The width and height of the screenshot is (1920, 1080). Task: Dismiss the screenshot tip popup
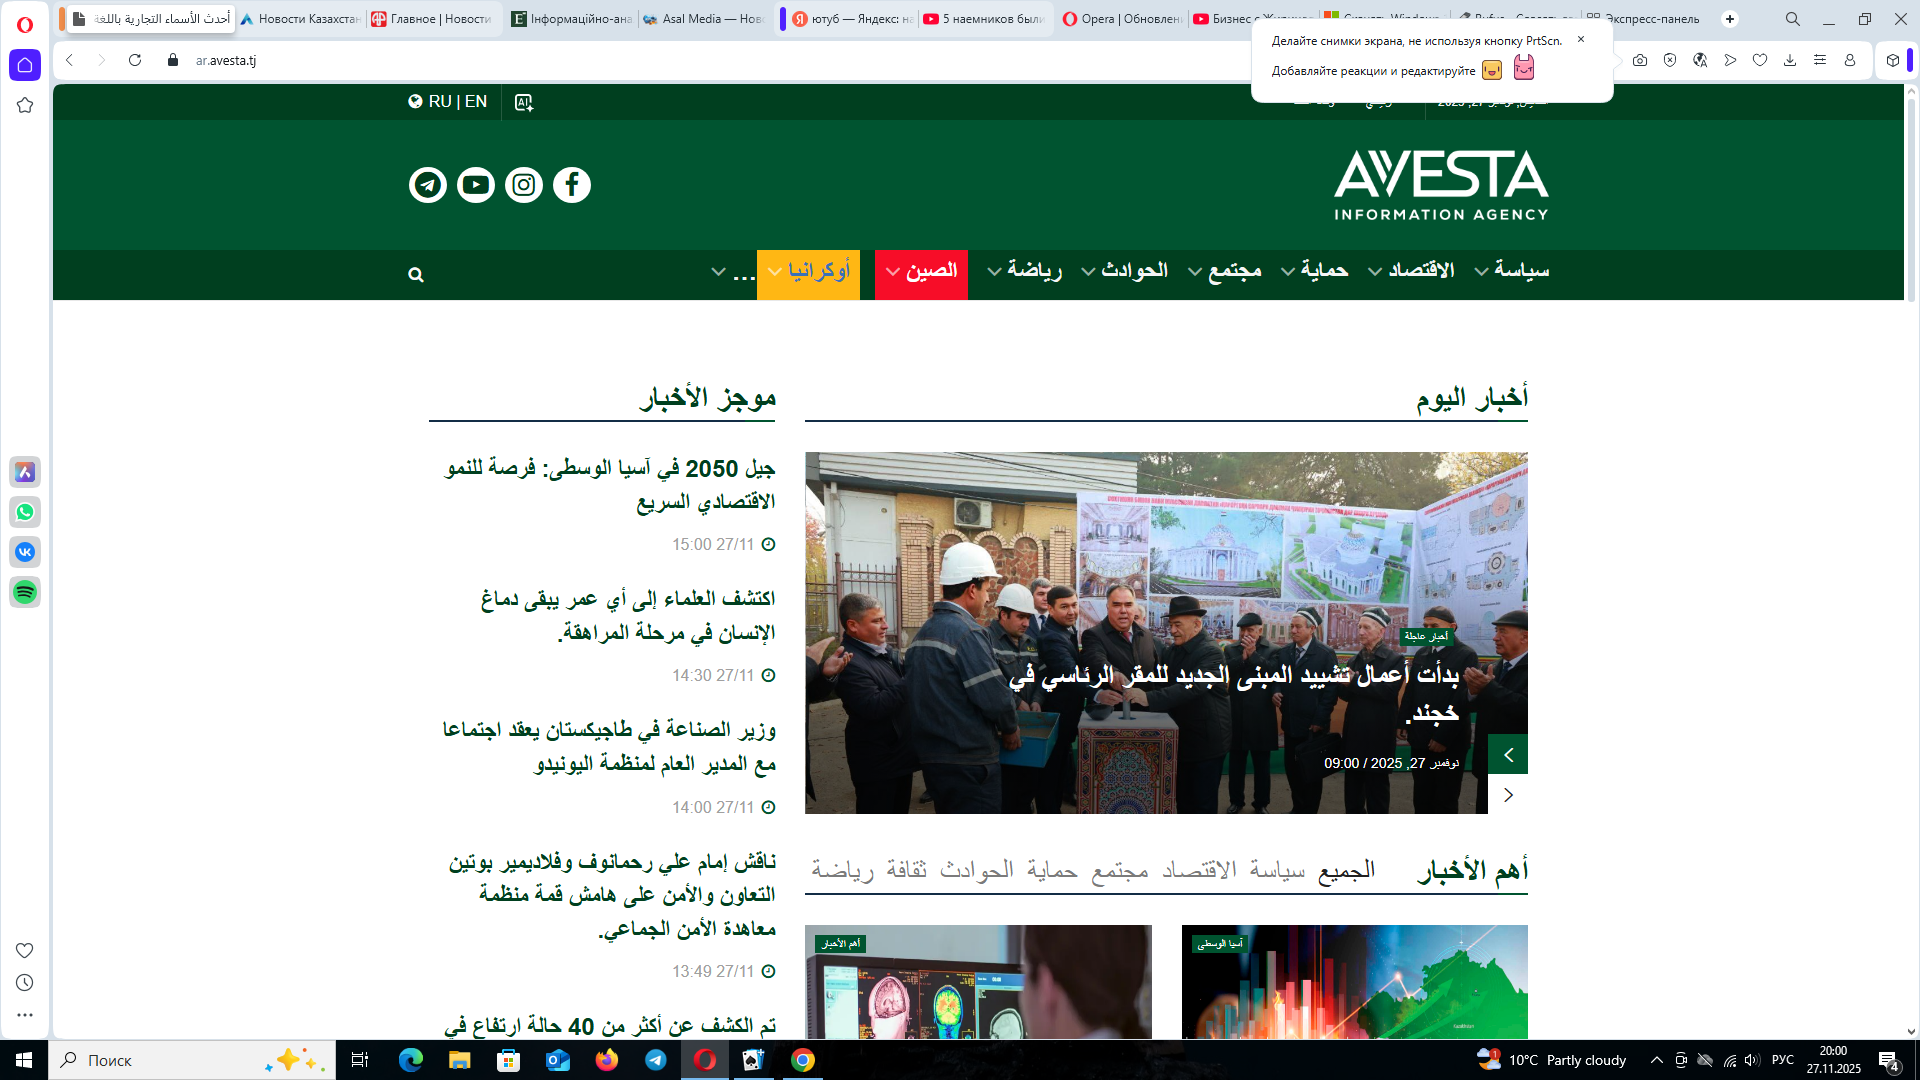click(x=1581, y=40)
